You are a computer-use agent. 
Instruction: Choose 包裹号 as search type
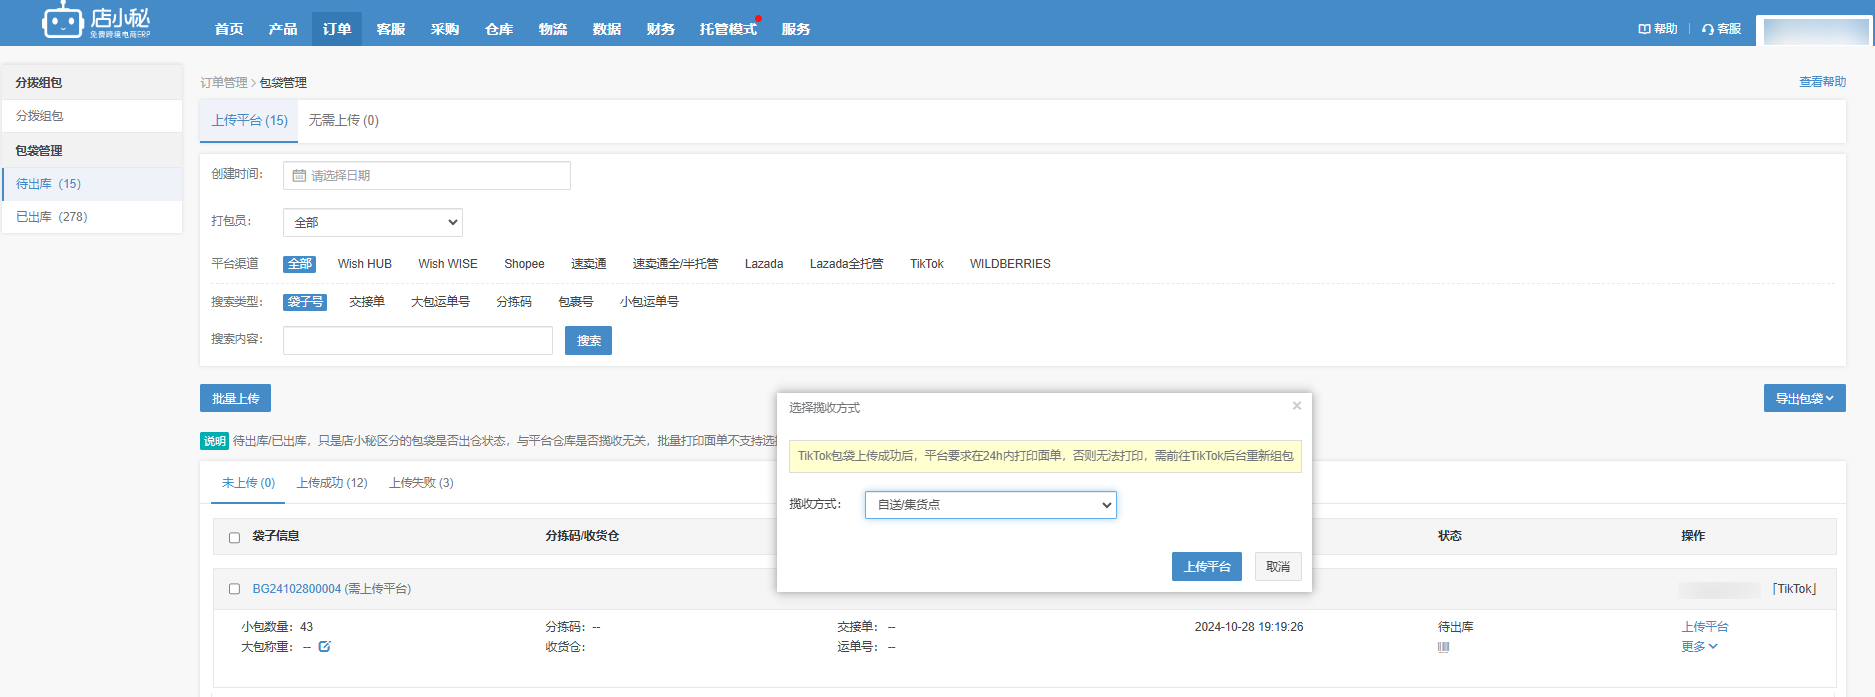[576, 302]
